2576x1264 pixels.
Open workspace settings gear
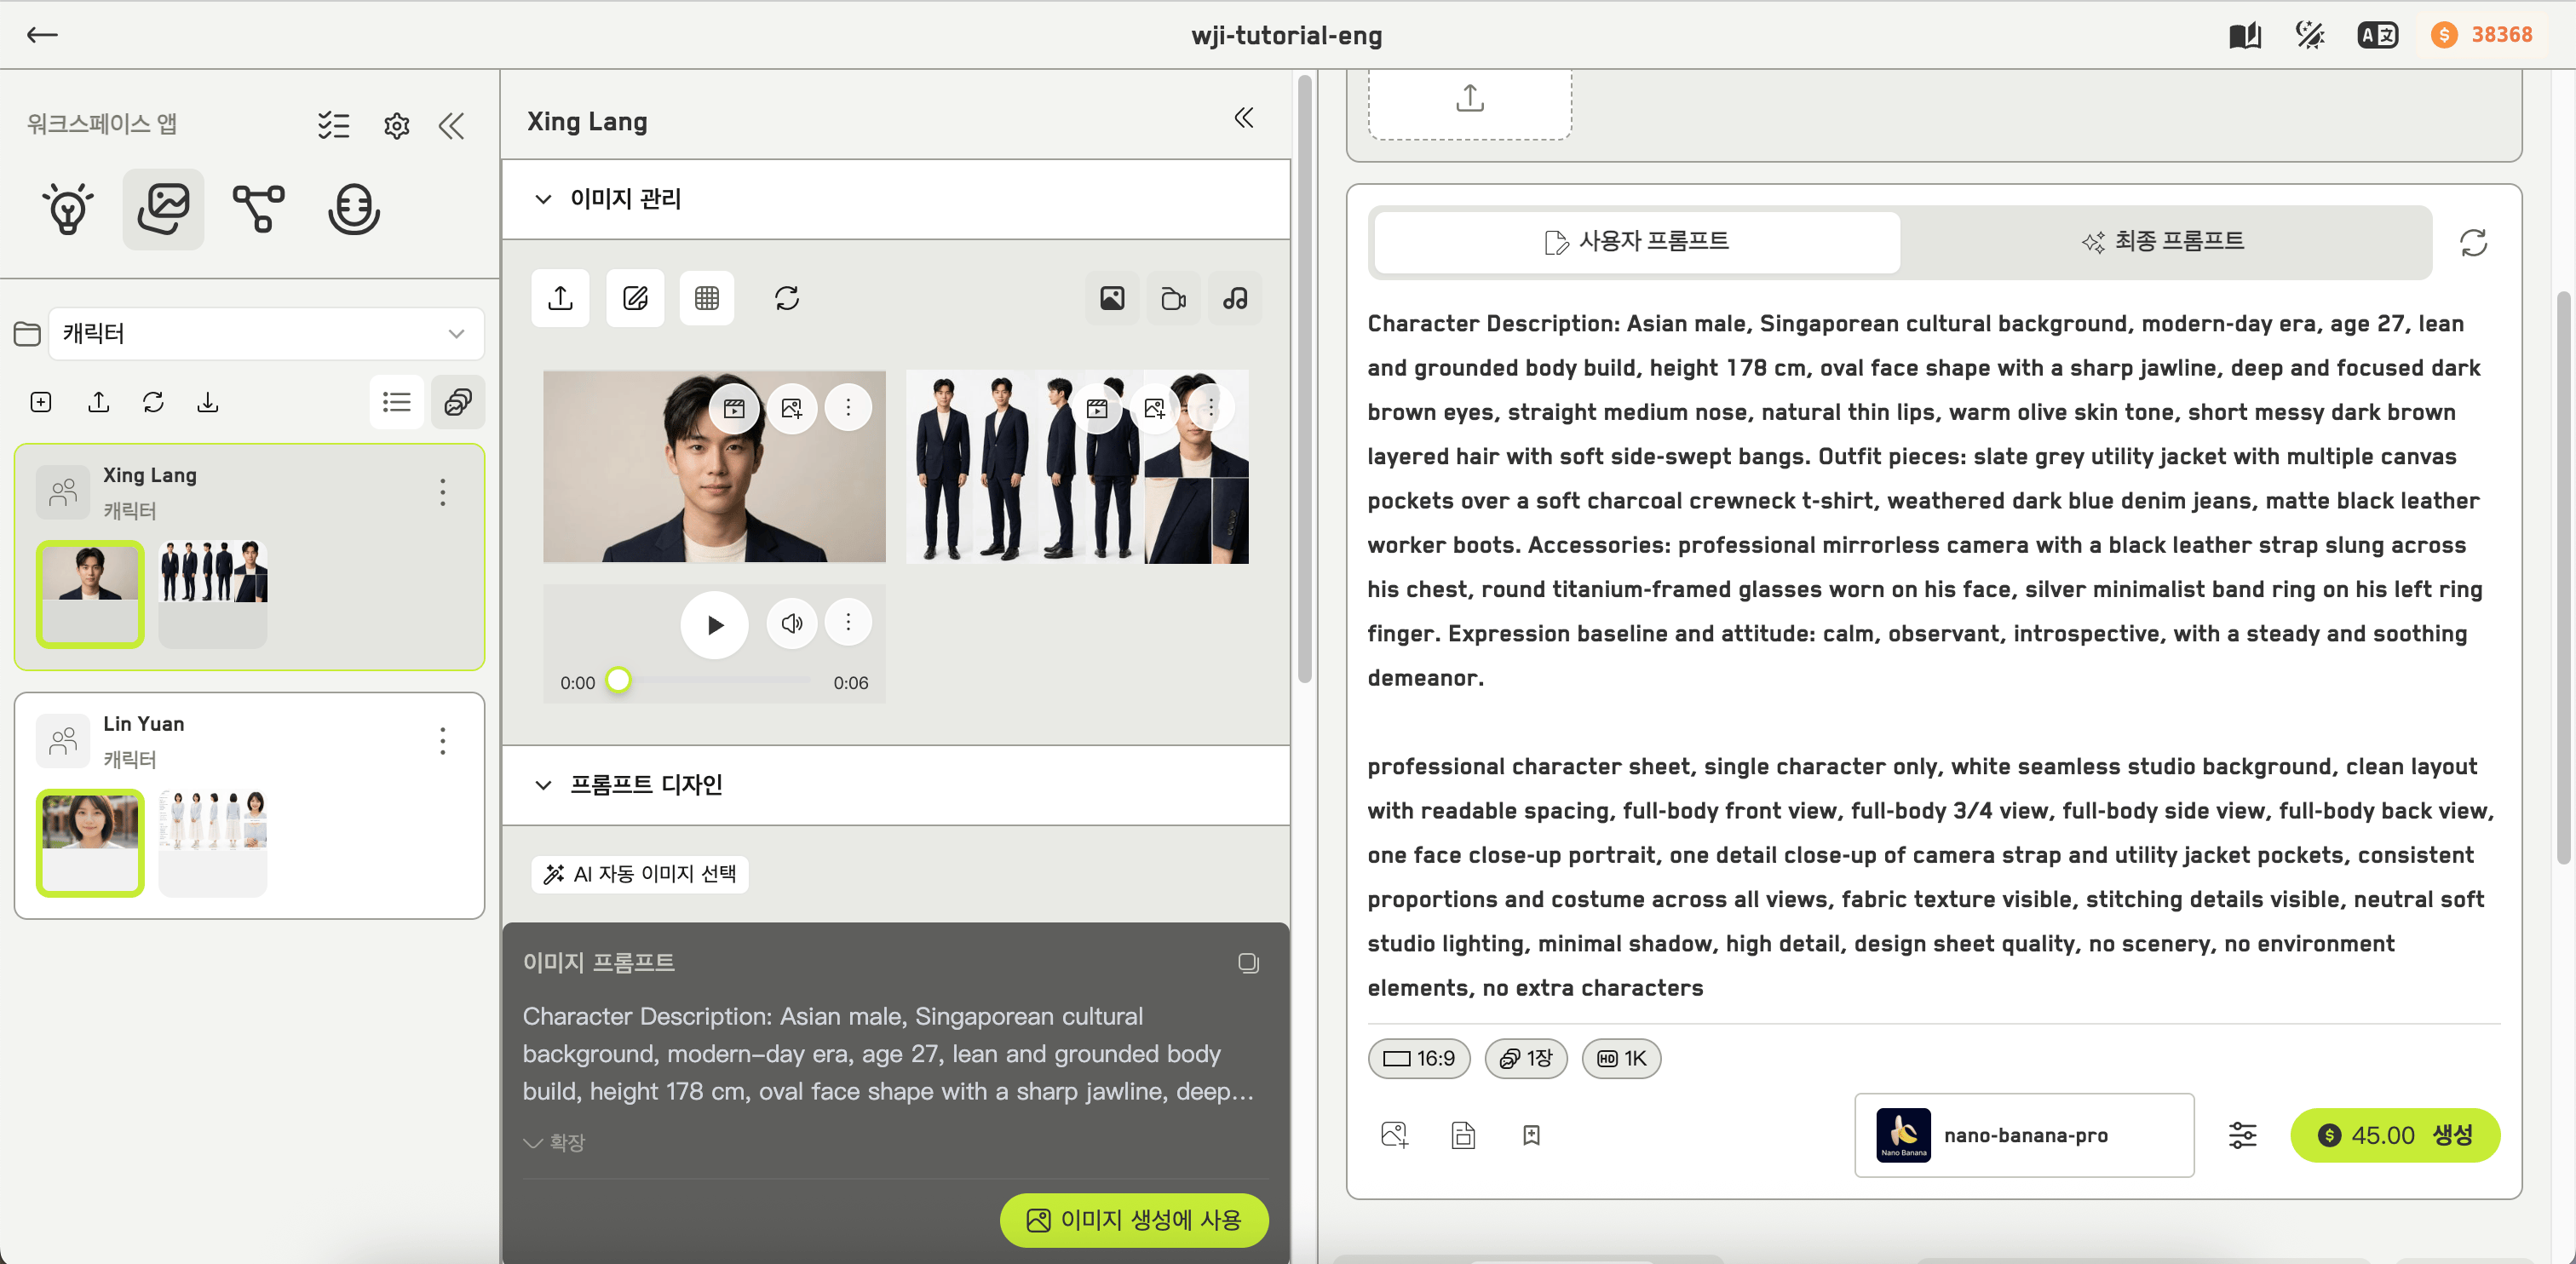pos(397,125)
